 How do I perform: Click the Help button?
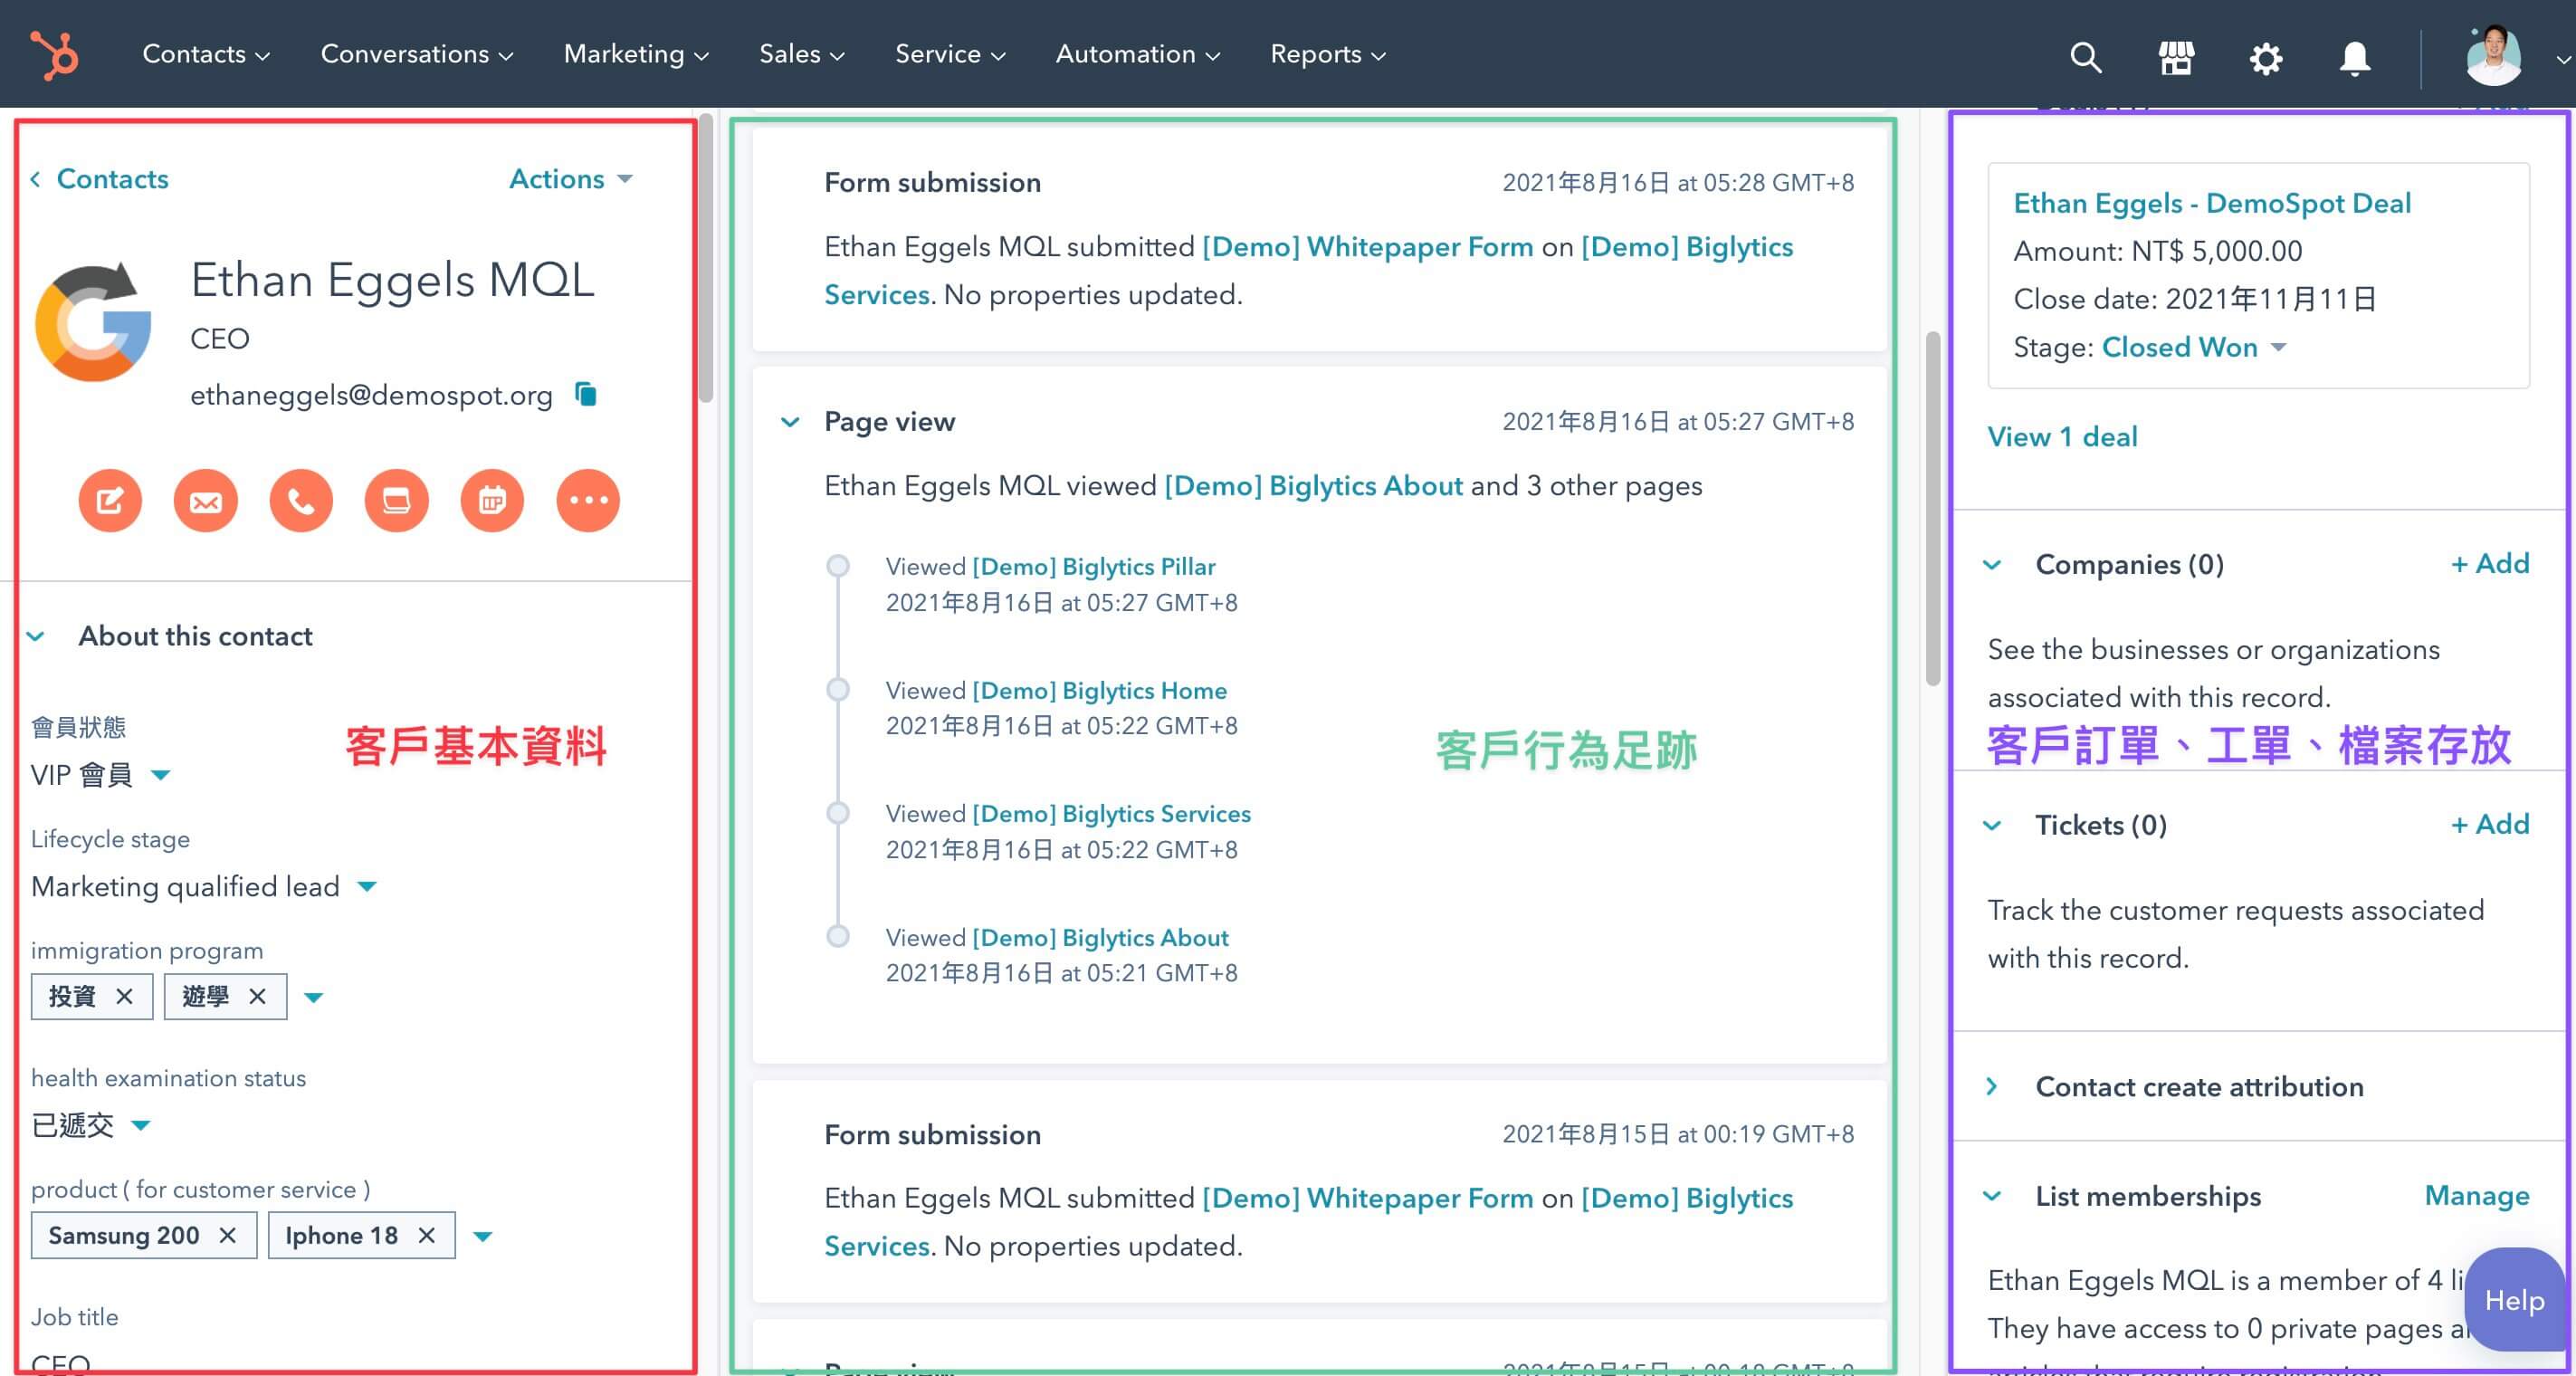click(x=2514, y=1299)
